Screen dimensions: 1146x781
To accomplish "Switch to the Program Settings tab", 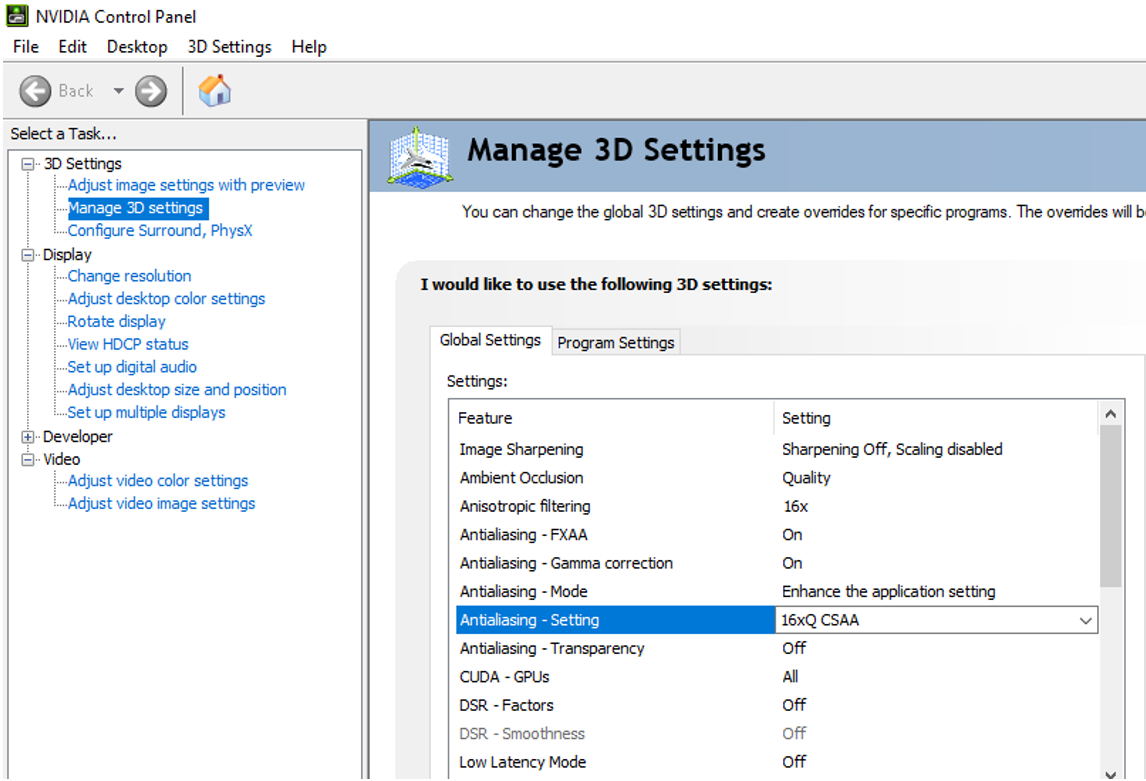I will point(615,343).
